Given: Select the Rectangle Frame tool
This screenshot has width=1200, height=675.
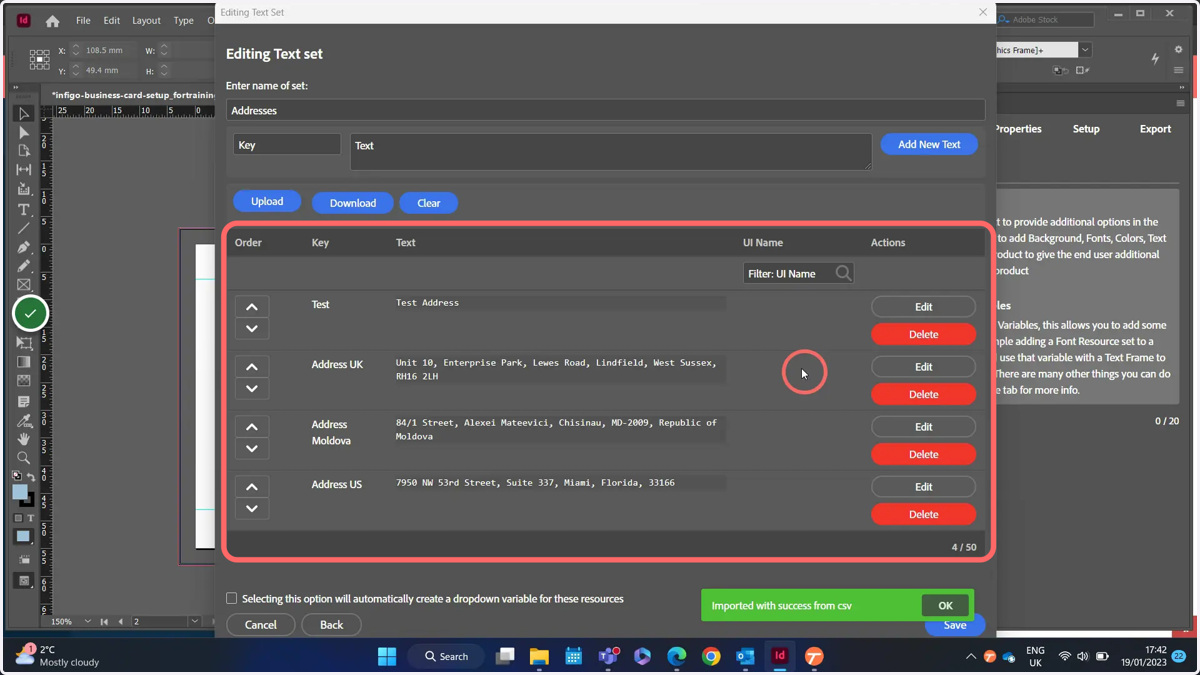Looking at the screenshot, I should coord(24,285).
